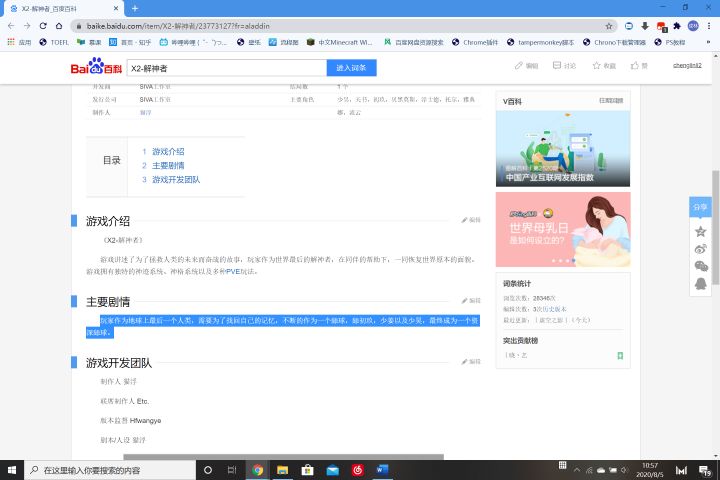Click the star icon in share sidebar

[x=700, y=232]
